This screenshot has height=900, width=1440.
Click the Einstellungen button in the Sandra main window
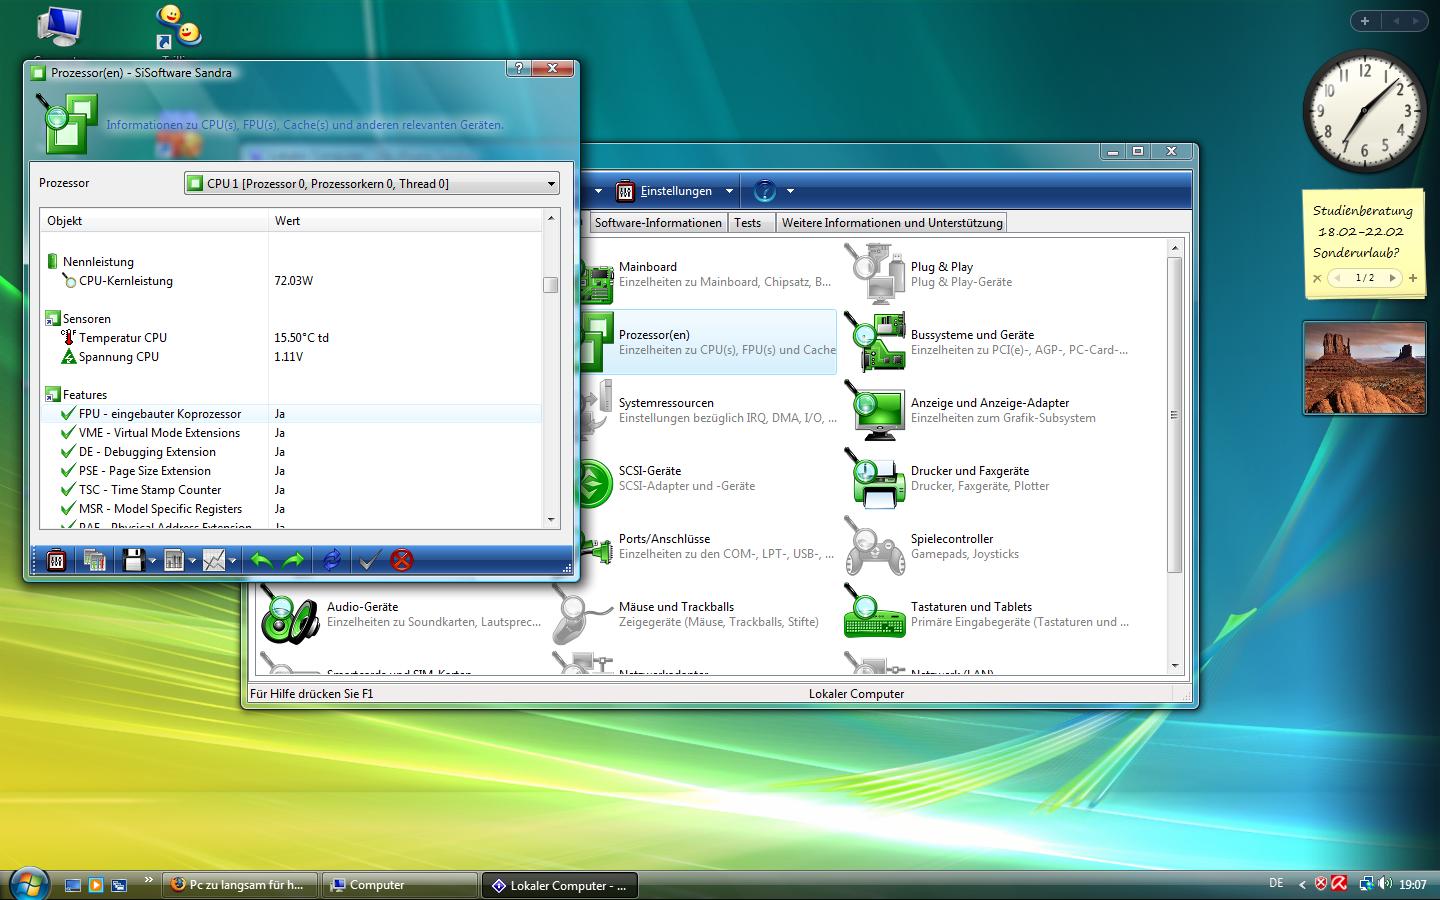pos(666,191)
